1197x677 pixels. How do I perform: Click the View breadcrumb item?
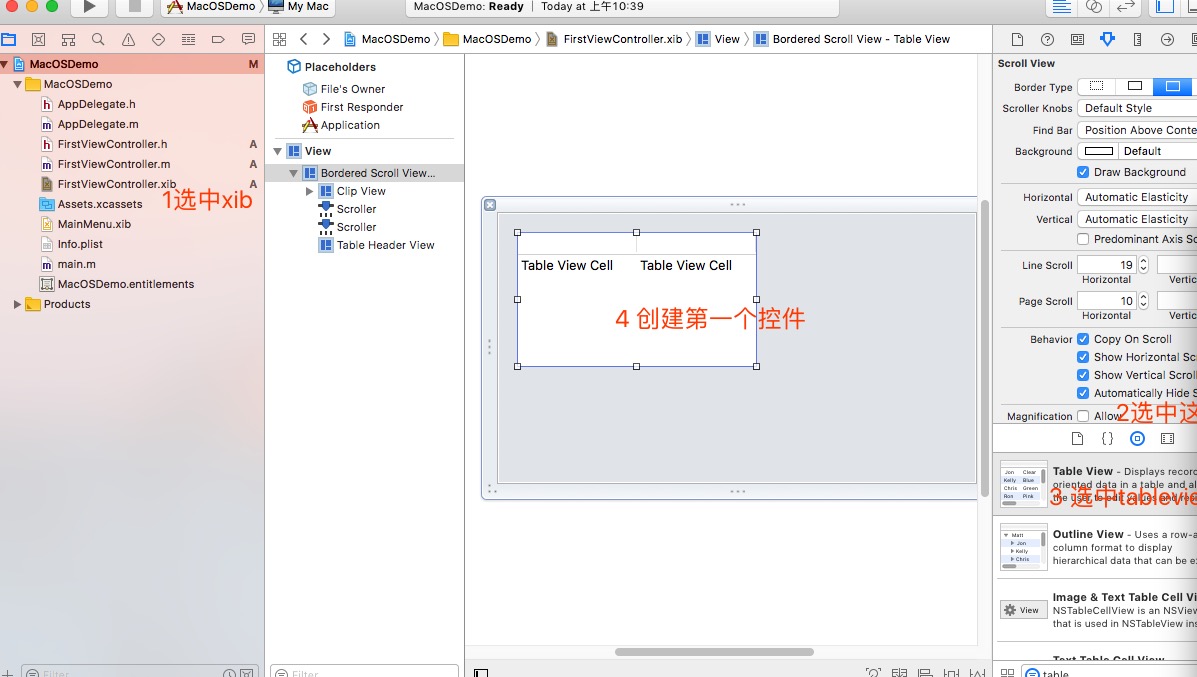[x=718, y=39]
